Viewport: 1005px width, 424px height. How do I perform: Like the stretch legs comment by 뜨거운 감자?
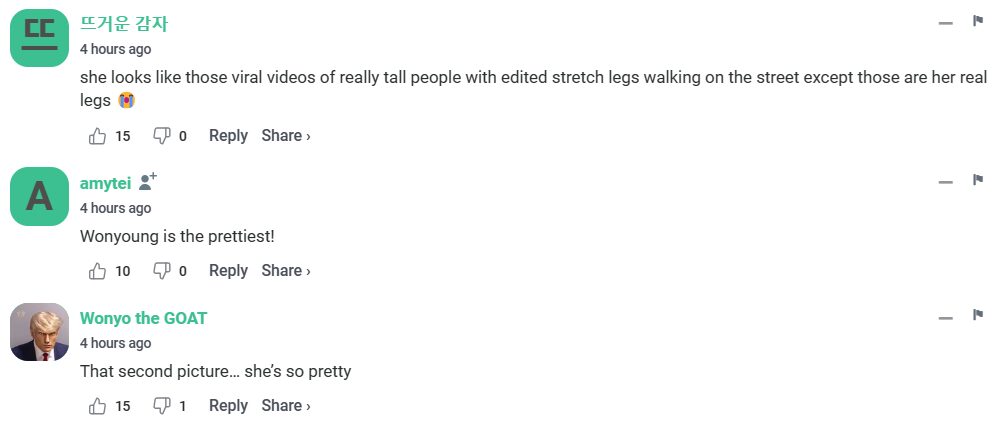[98, 136]
